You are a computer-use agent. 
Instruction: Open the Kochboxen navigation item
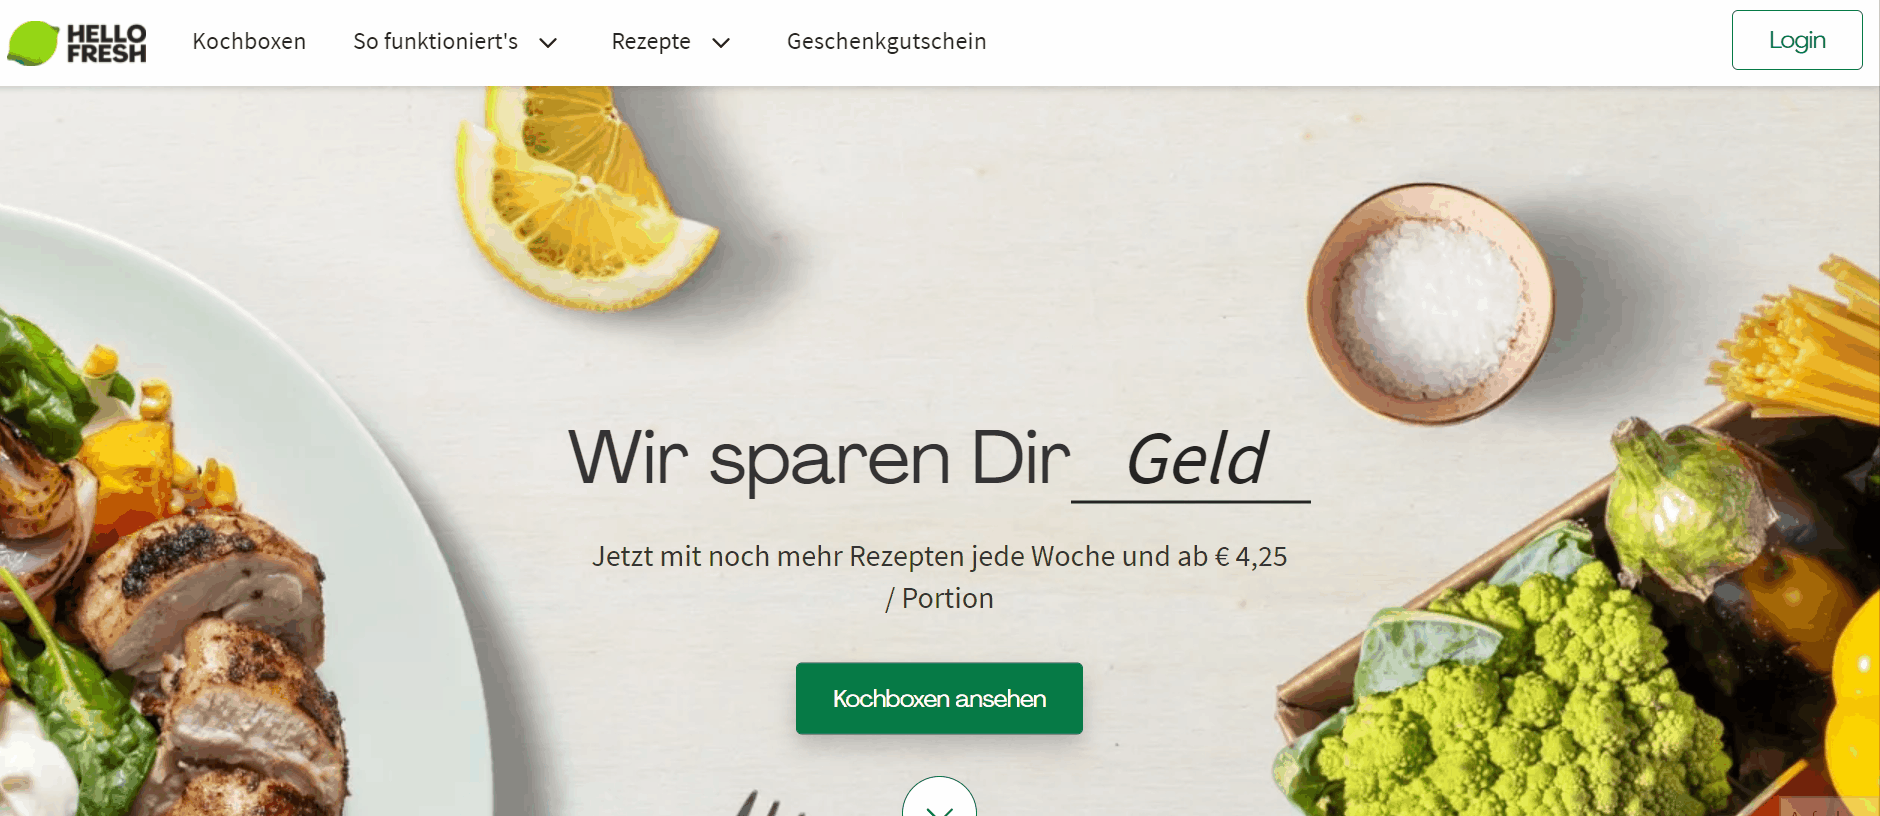[x=249, y=41]
